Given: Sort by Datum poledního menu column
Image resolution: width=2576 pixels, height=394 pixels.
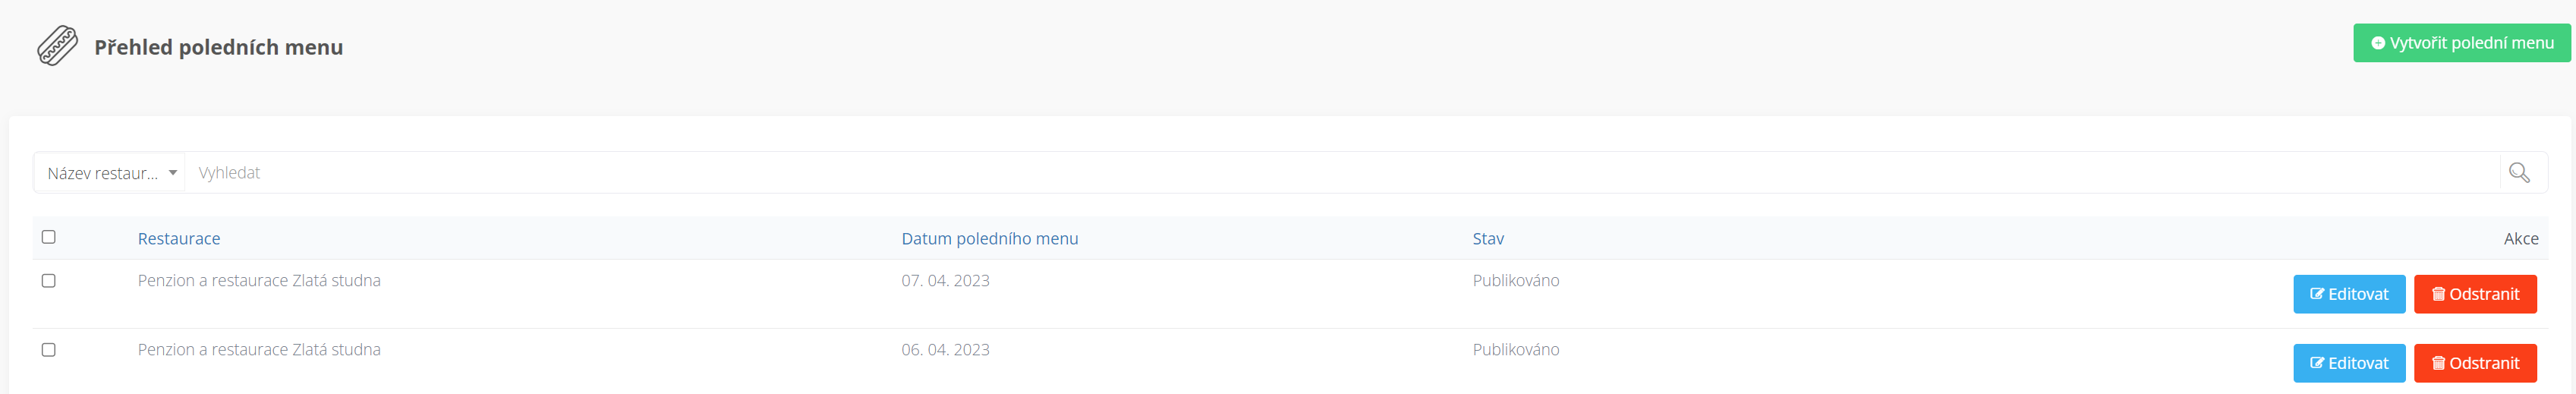Looking at the screenshot, I should pos(989,239).
